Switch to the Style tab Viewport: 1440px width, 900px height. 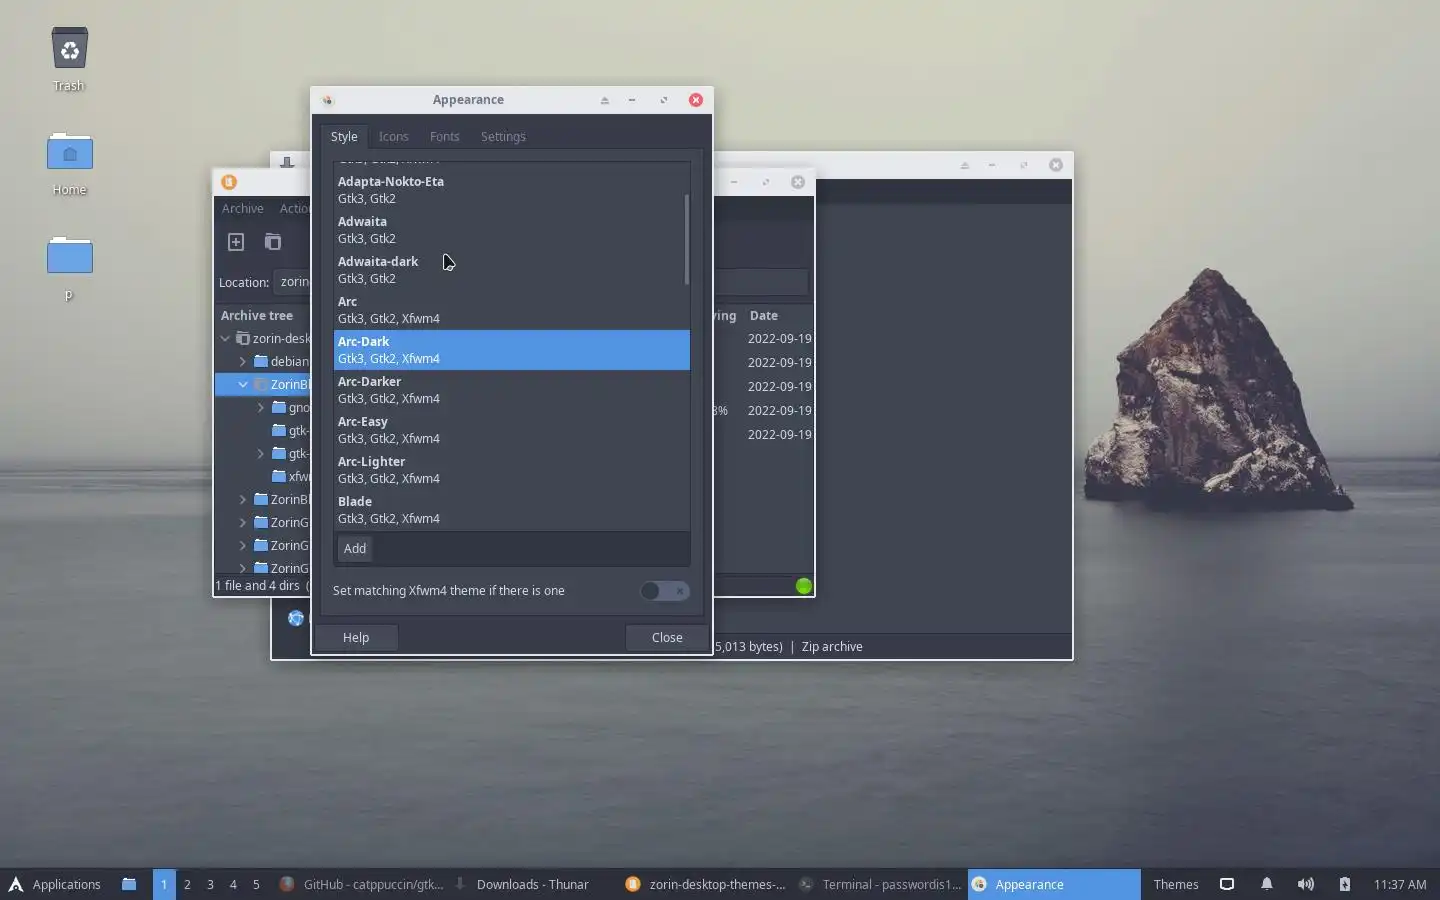(344, 137)
